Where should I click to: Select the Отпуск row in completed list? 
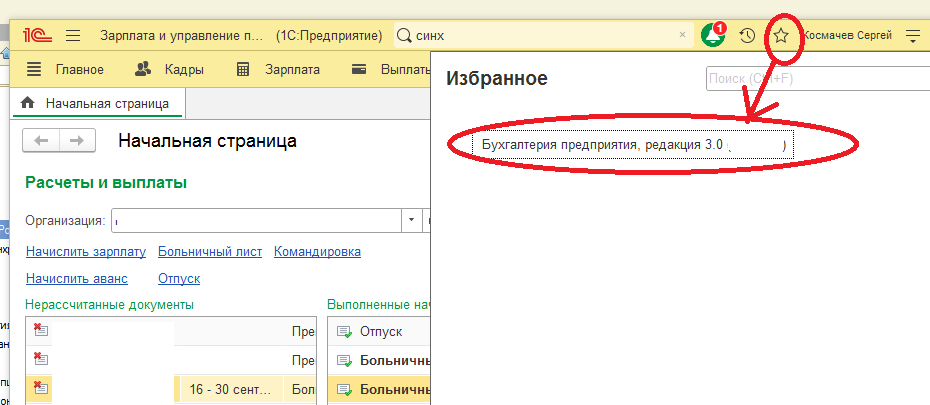coord(379,331)
